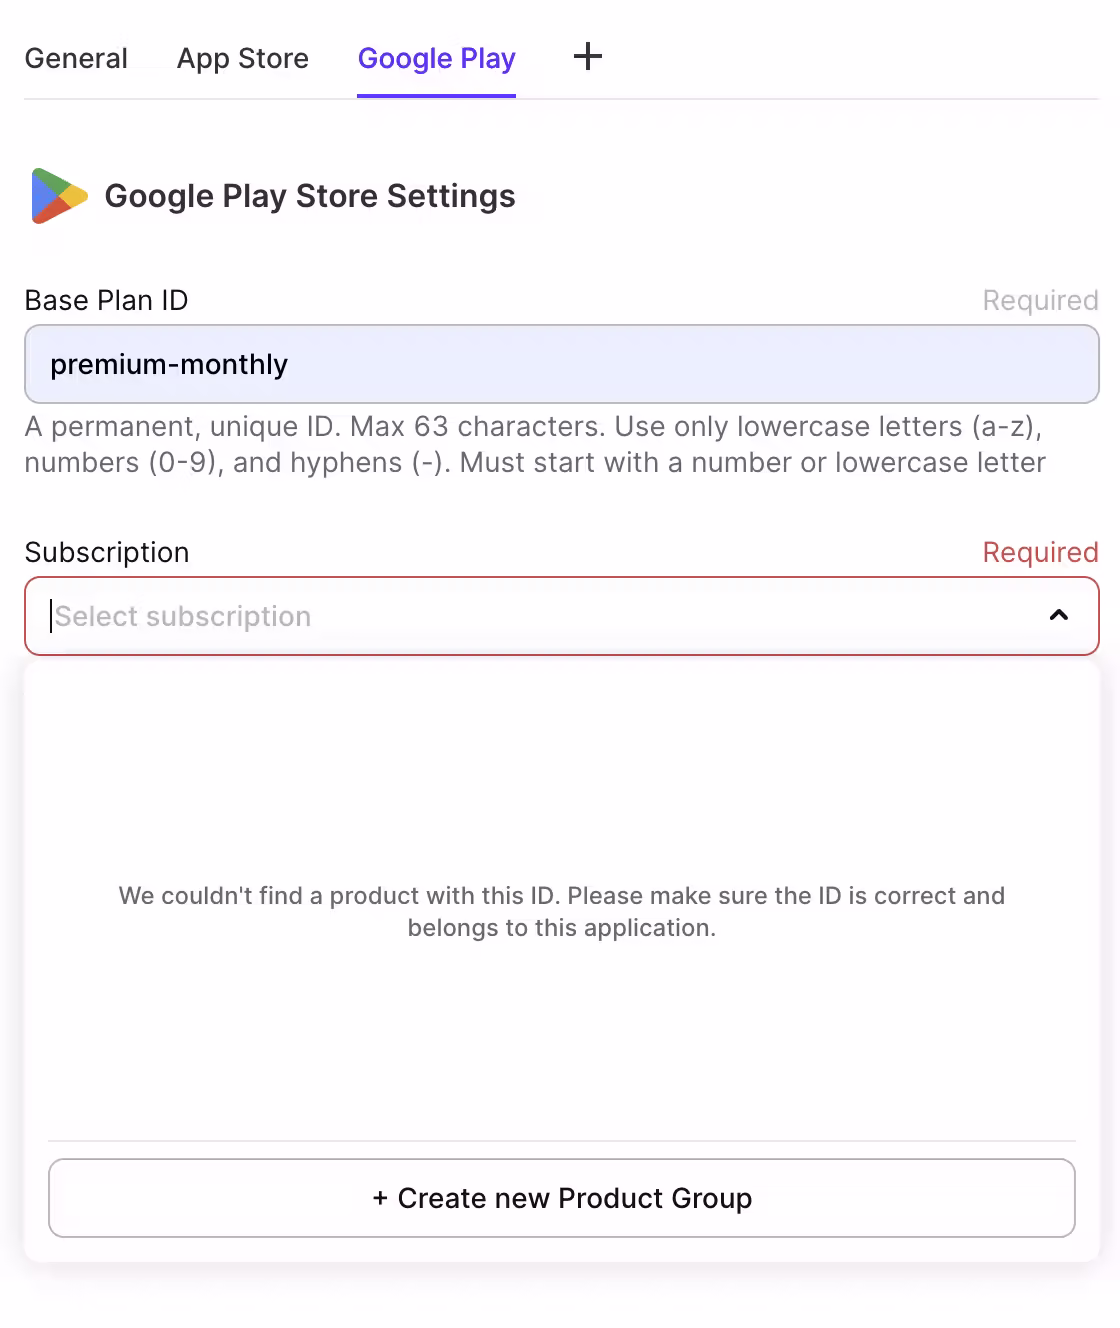Focus the Base Plan ID field containing premium-monthly
Viewport: 1120px width, 1328px height.
pyautogui.click(x=562, y=364)
